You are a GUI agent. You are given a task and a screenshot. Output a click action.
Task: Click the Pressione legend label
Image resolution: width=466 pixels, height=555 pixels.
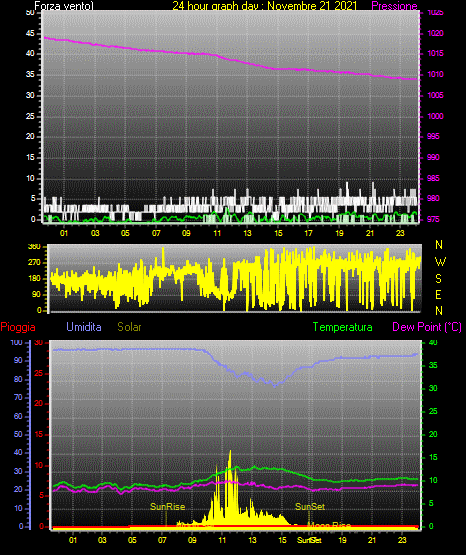point(394,6)
